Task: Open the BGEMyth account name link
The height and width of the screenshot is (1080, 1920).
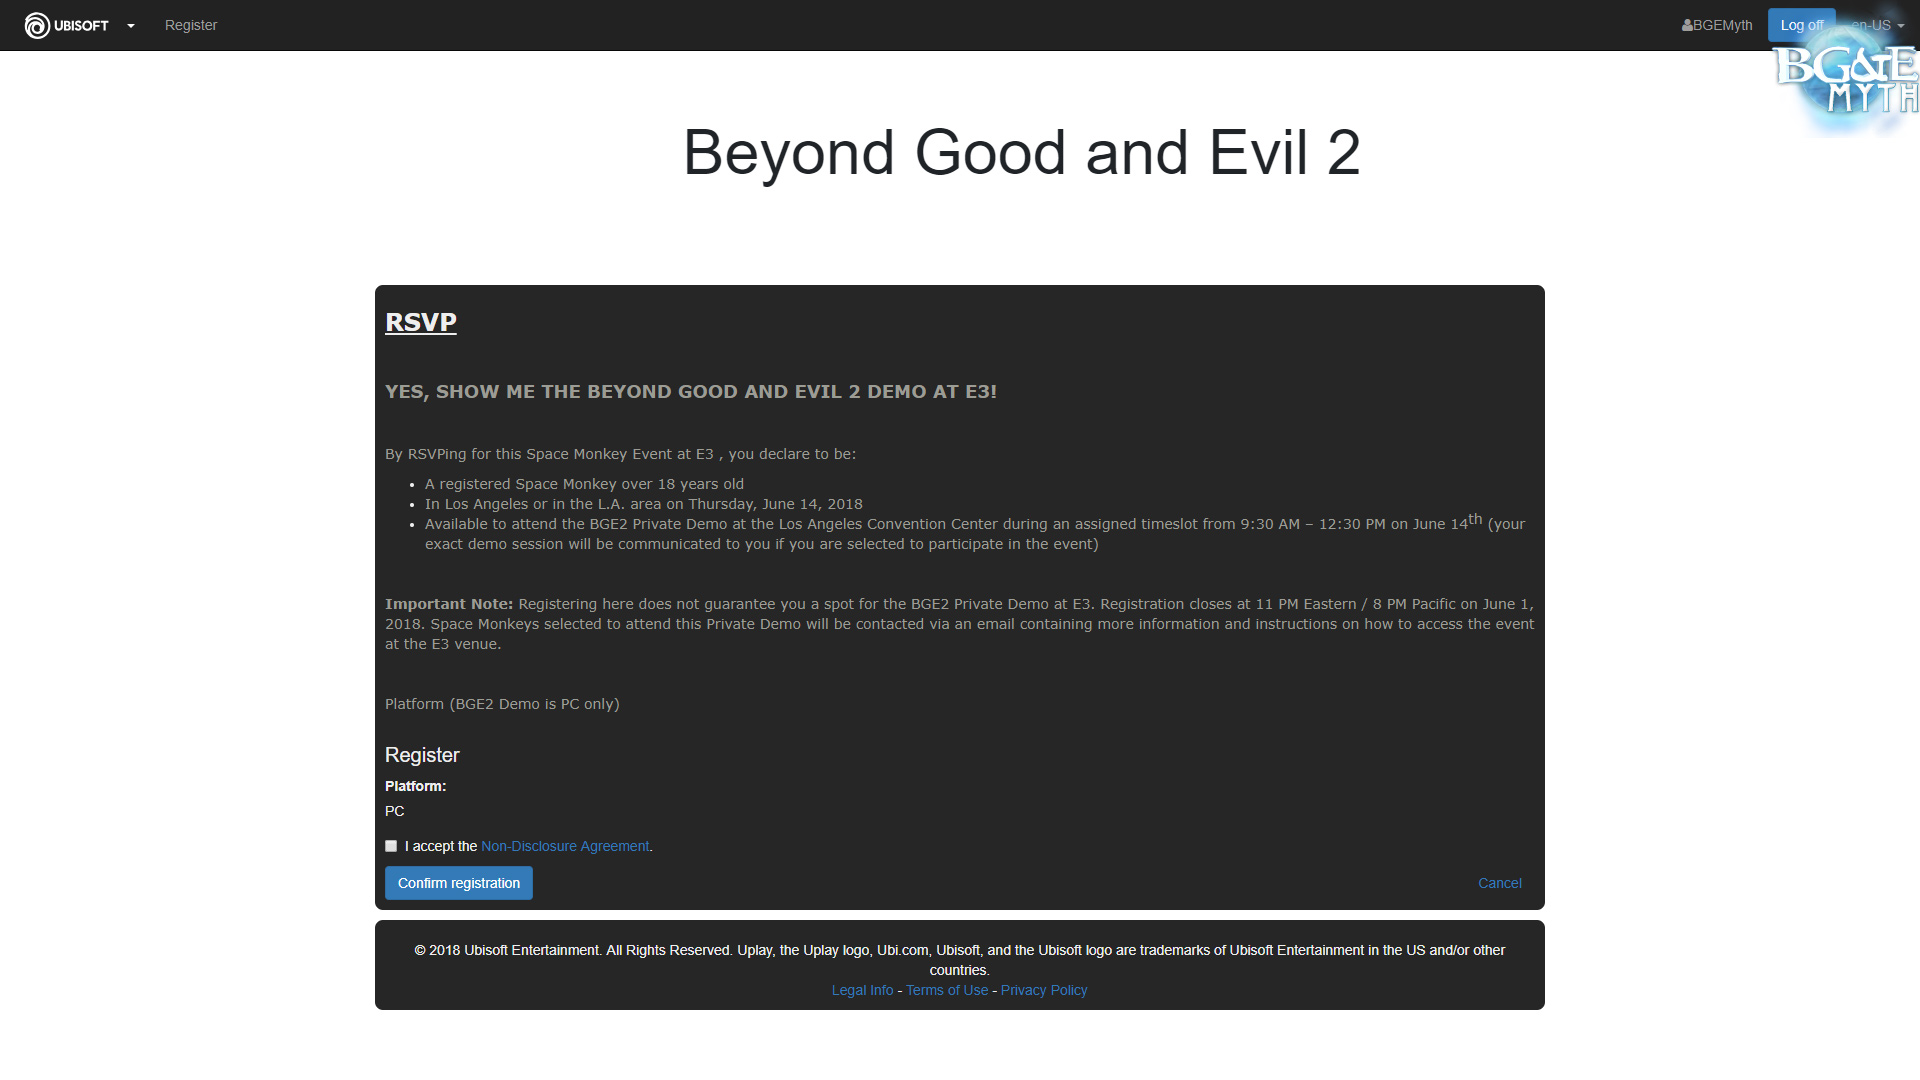Action: tap(1722, 25)
